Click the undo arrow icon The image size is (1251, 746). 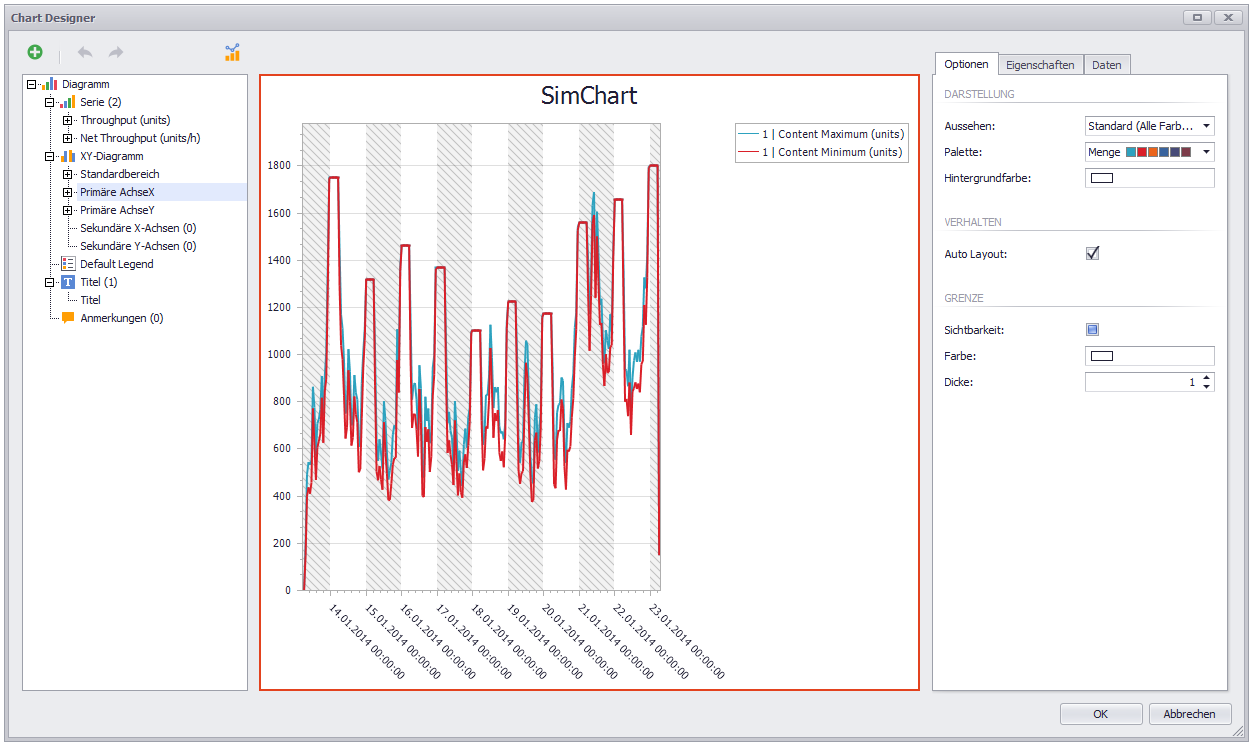[x=86, y=51]
